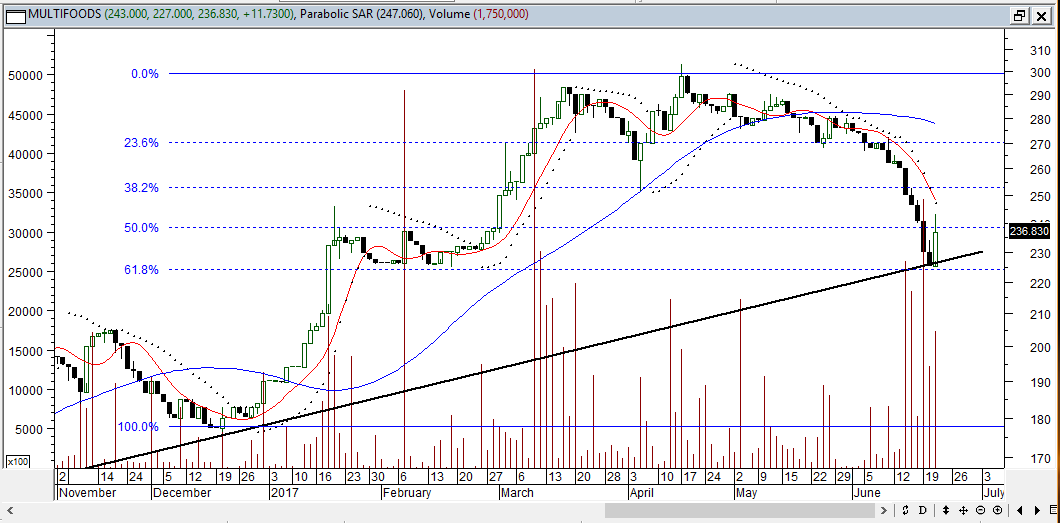Screen dimensions: 1060x523
Task: Open the list icon at the bottom toolbar's end
Action: [x=1053, y=510]
